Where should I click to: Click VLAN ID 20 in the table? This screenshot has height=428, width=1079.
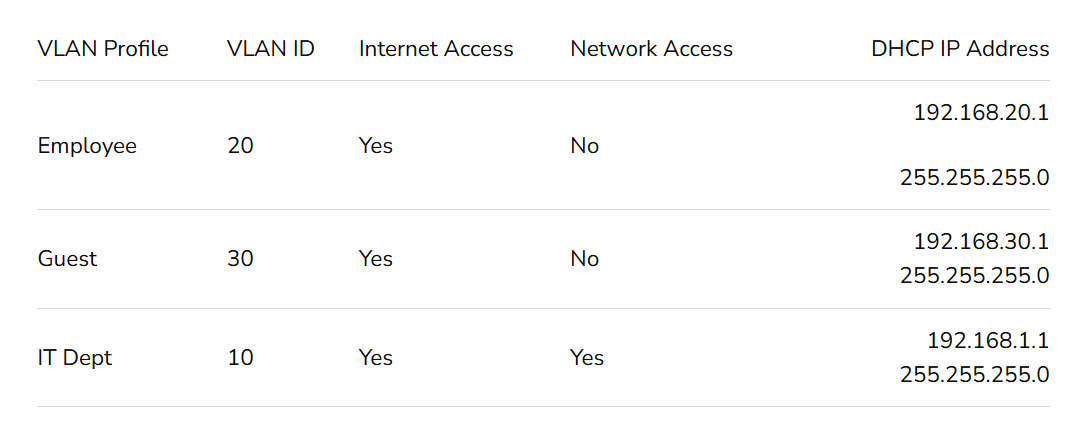point(240,146)
